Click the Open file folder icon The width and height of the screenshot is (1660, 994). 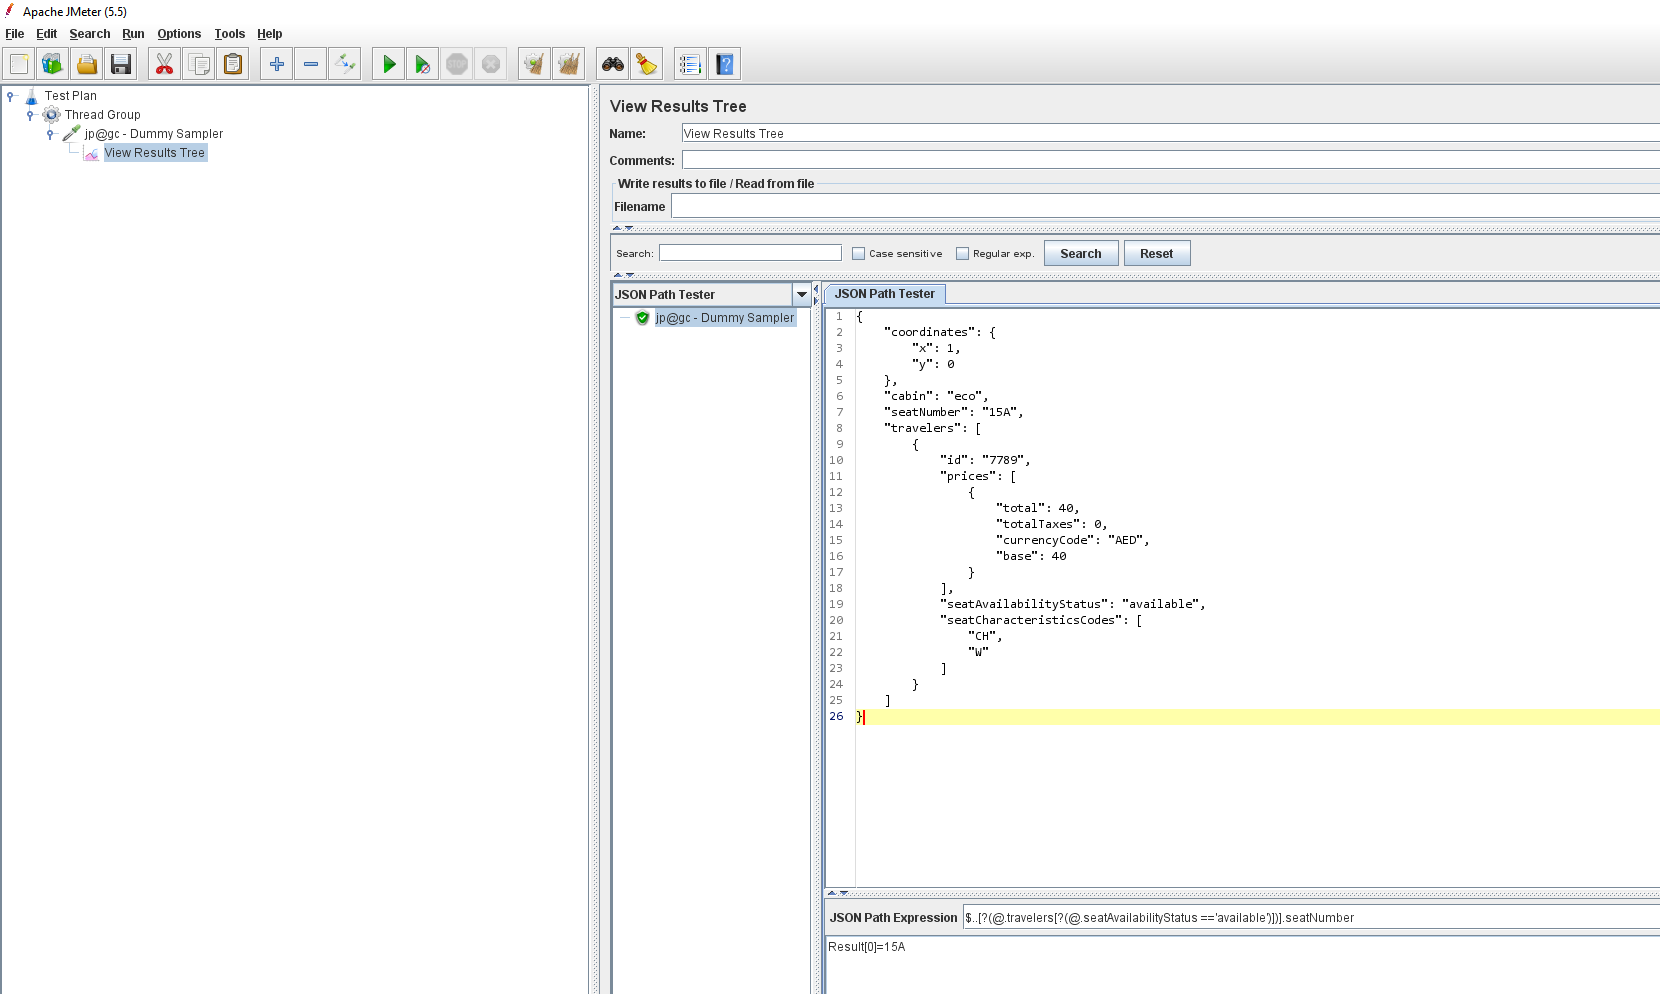87,64
